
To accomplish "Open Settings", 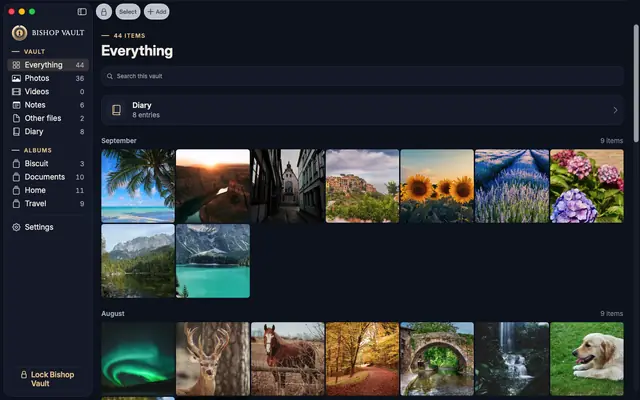I will click(x=48, y=227).
